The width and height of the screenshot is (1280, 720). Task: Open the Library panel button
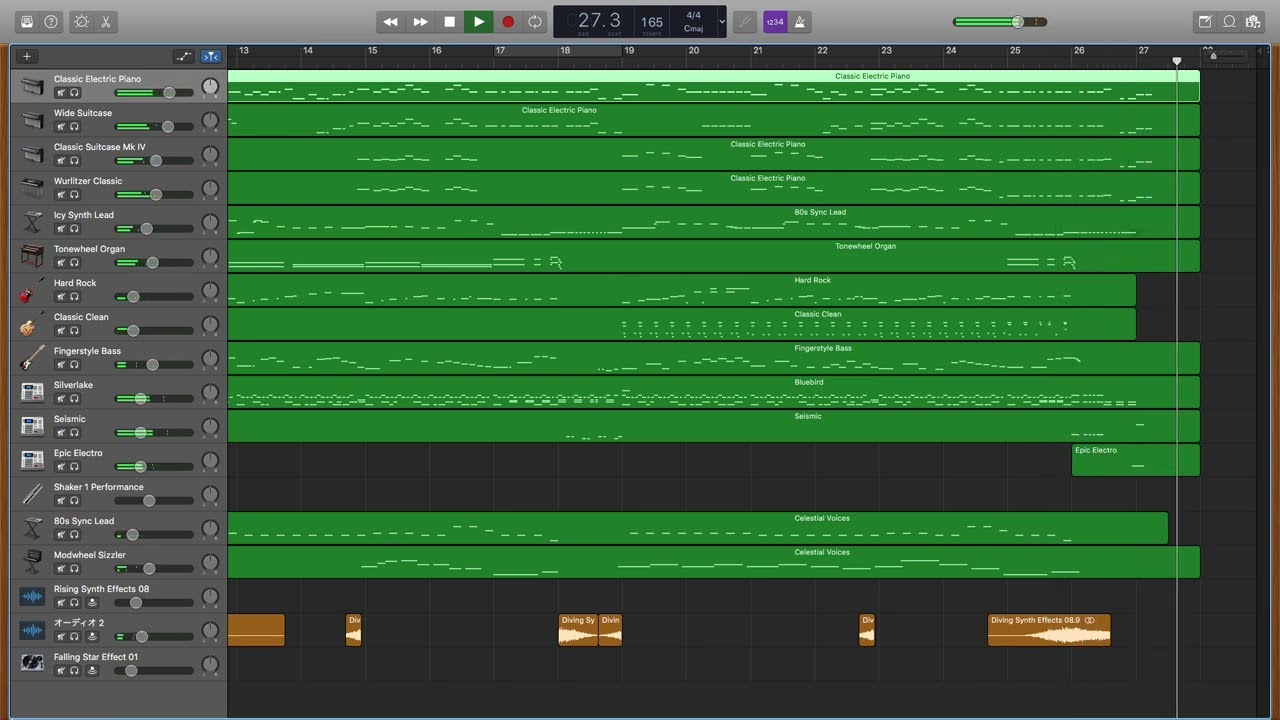tap(27, 21)
